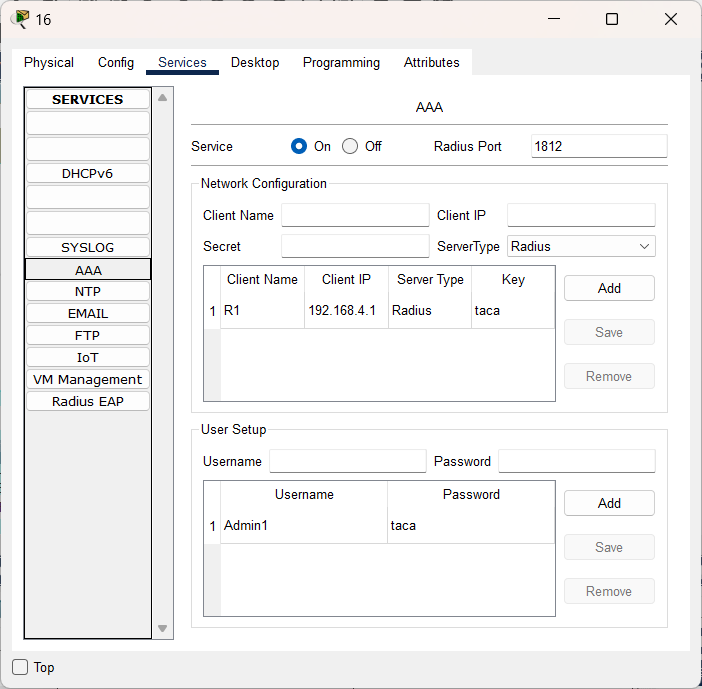Image resolution: width=702 pixels, height=689 pixels.
Task: Open the NTP service
Action: 88,291
